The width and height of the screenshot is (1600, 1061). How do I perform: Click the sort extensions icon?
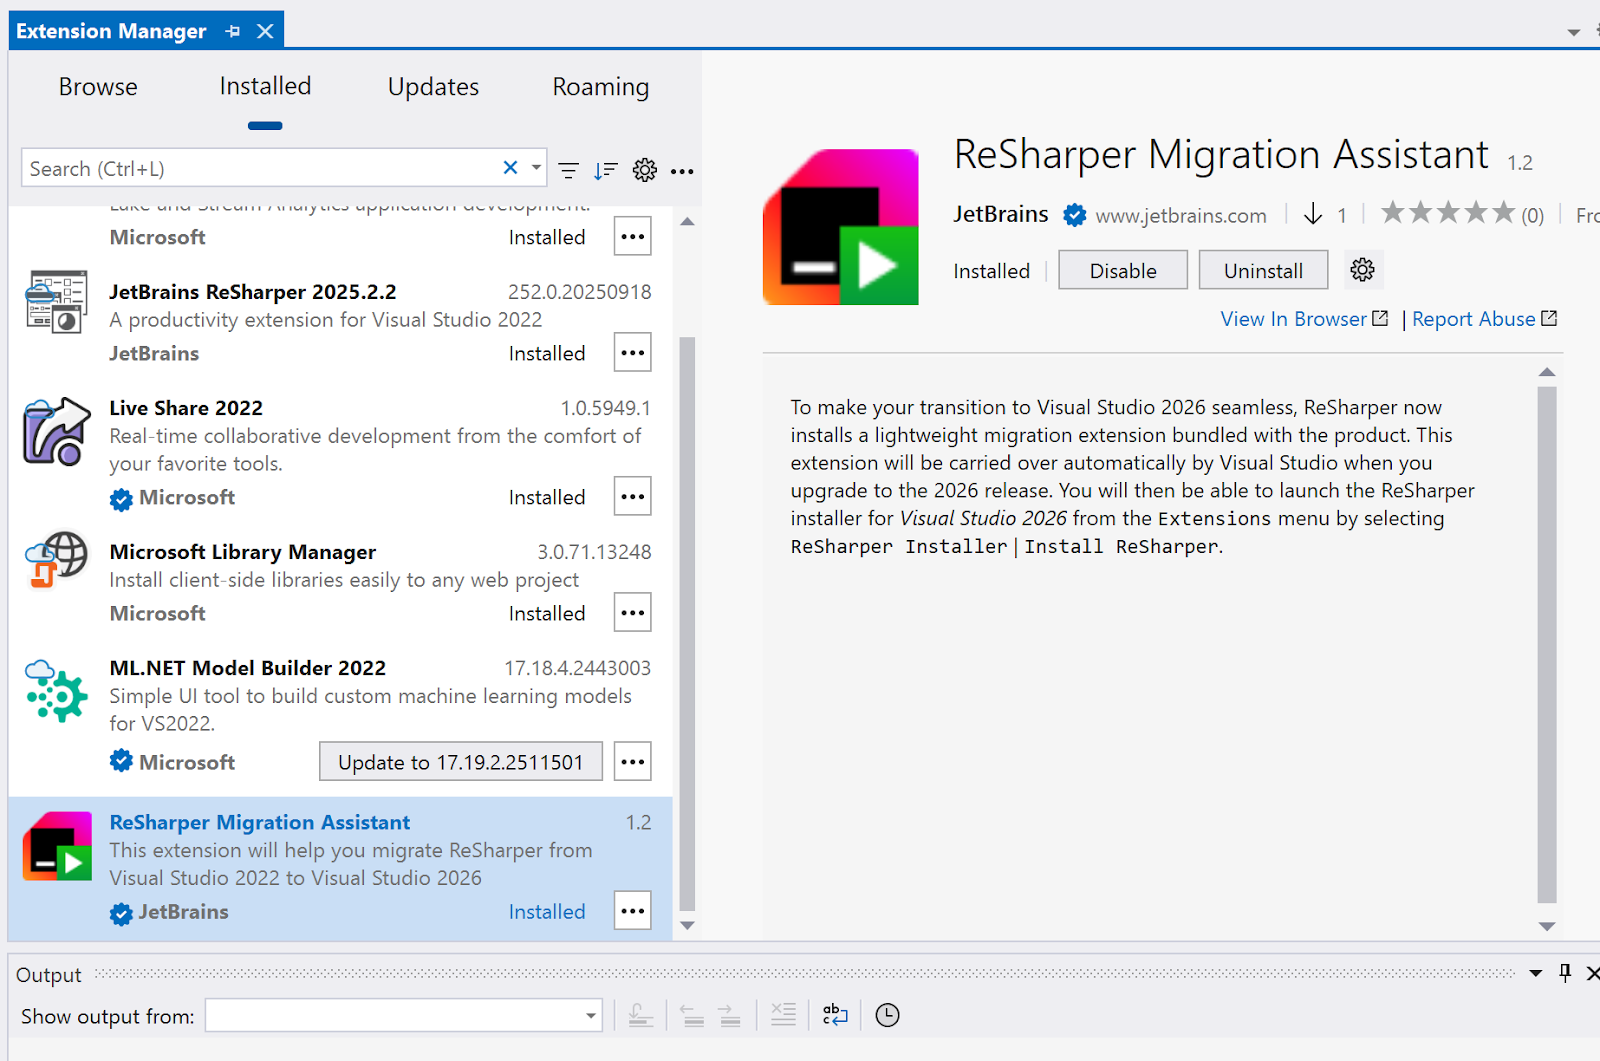(605, 170)
